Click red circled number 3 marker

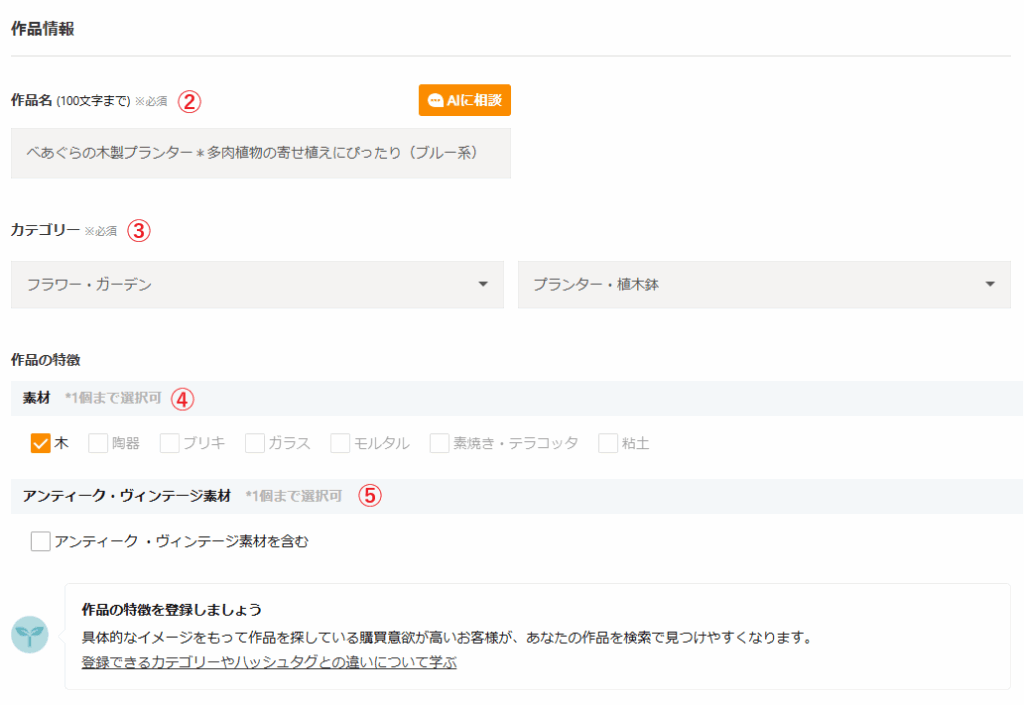[x=139, y=231]
